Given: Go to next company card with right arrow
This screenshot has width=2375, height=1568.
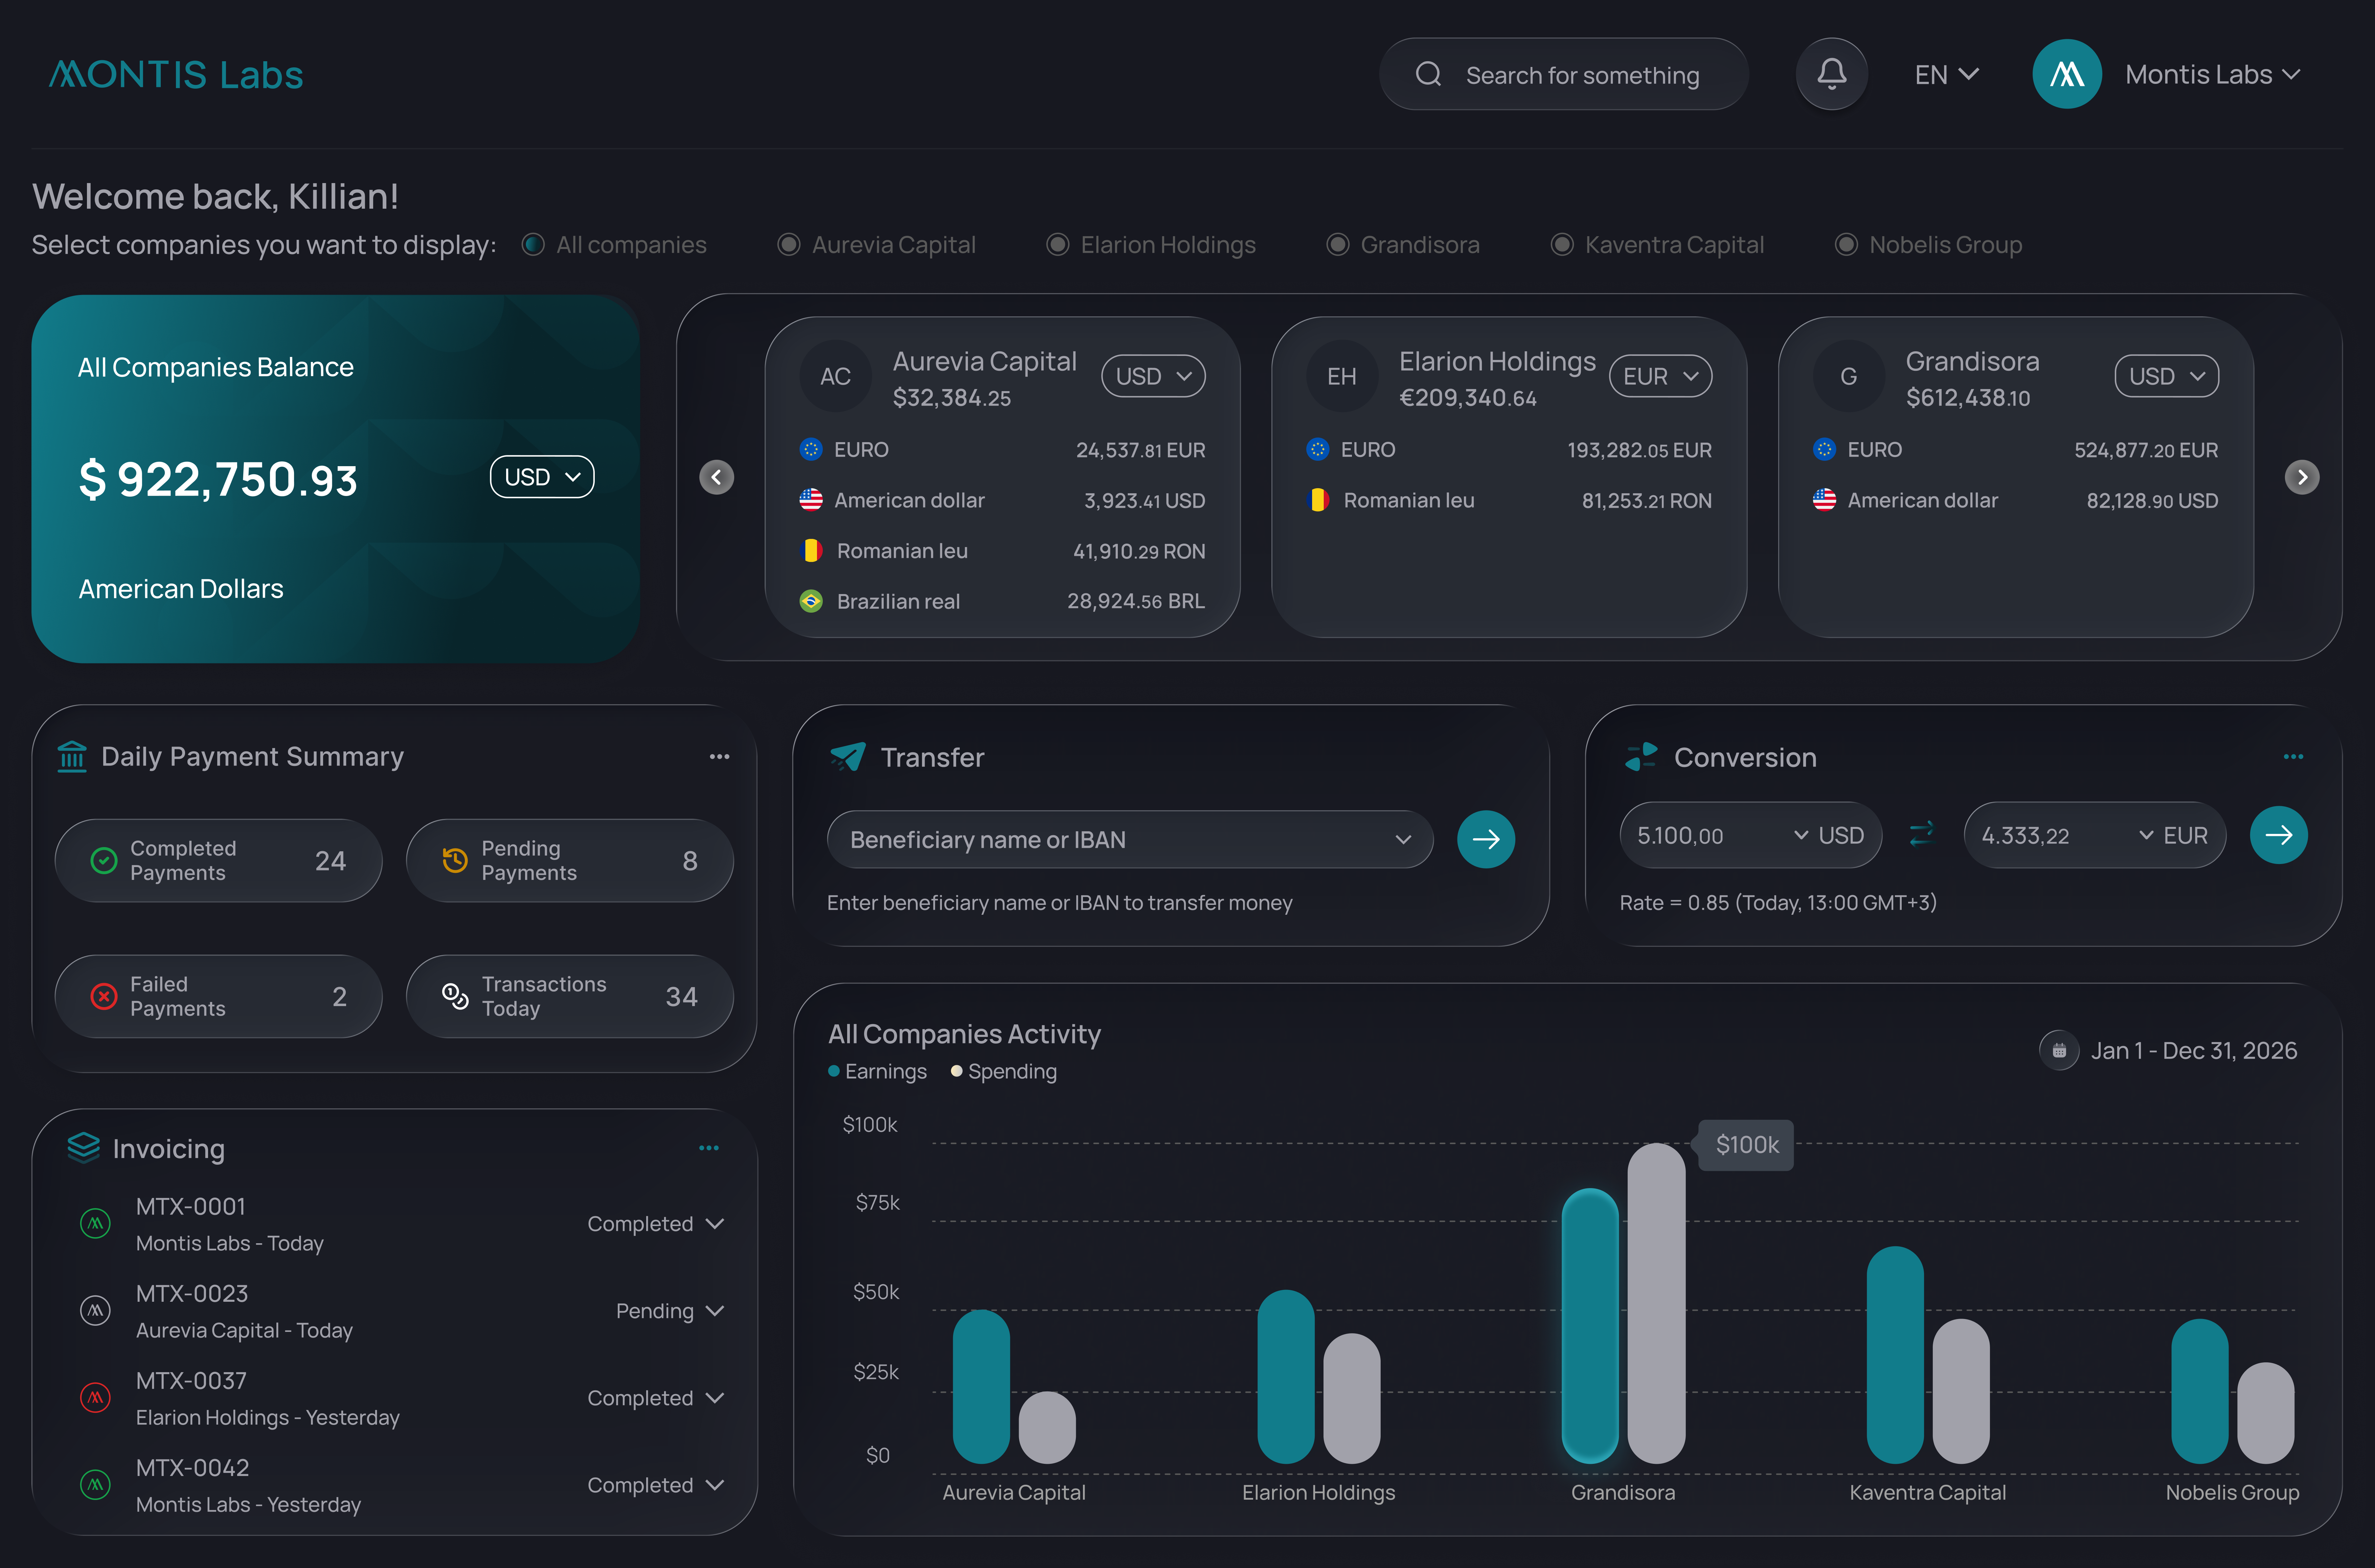Looking at the screenshot, I should (x=2302, y=477).
